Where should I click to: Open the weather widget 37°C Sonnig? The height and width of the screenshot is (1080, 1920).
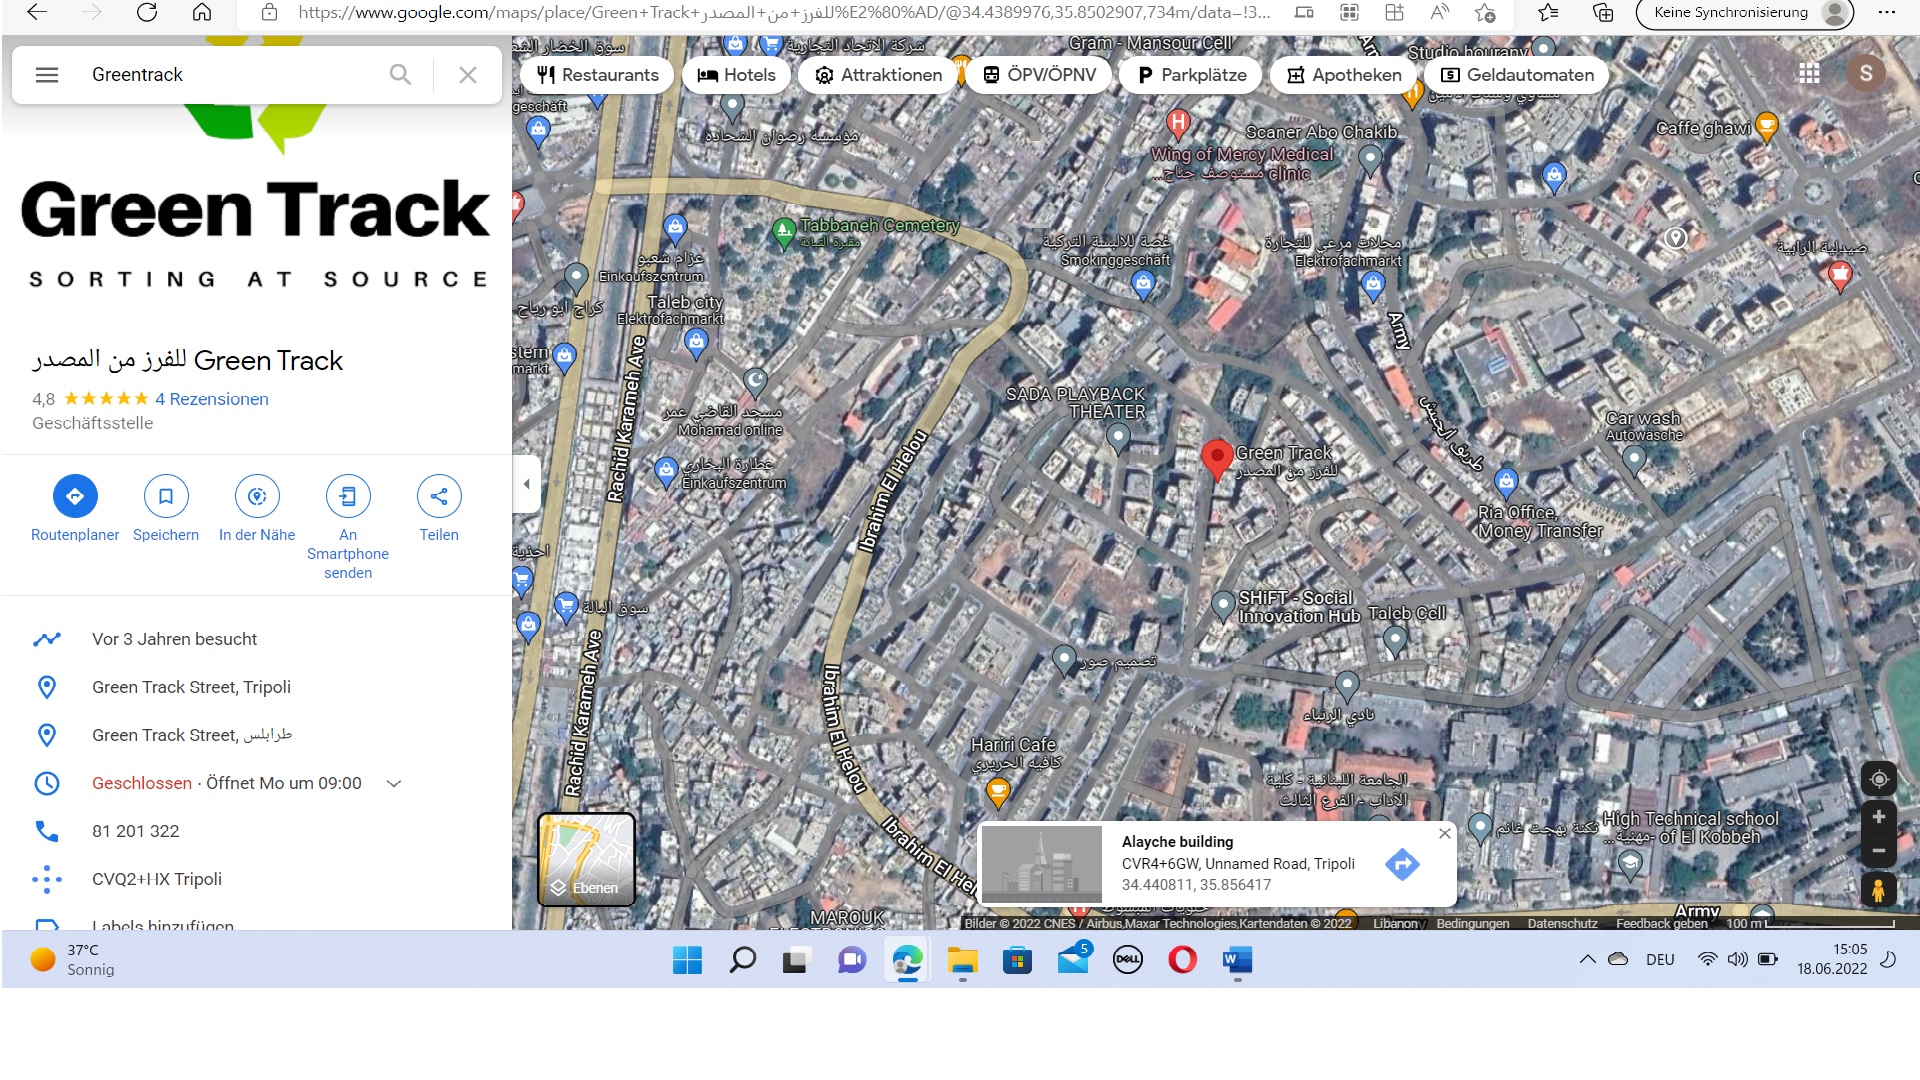[x=73, y=960]
